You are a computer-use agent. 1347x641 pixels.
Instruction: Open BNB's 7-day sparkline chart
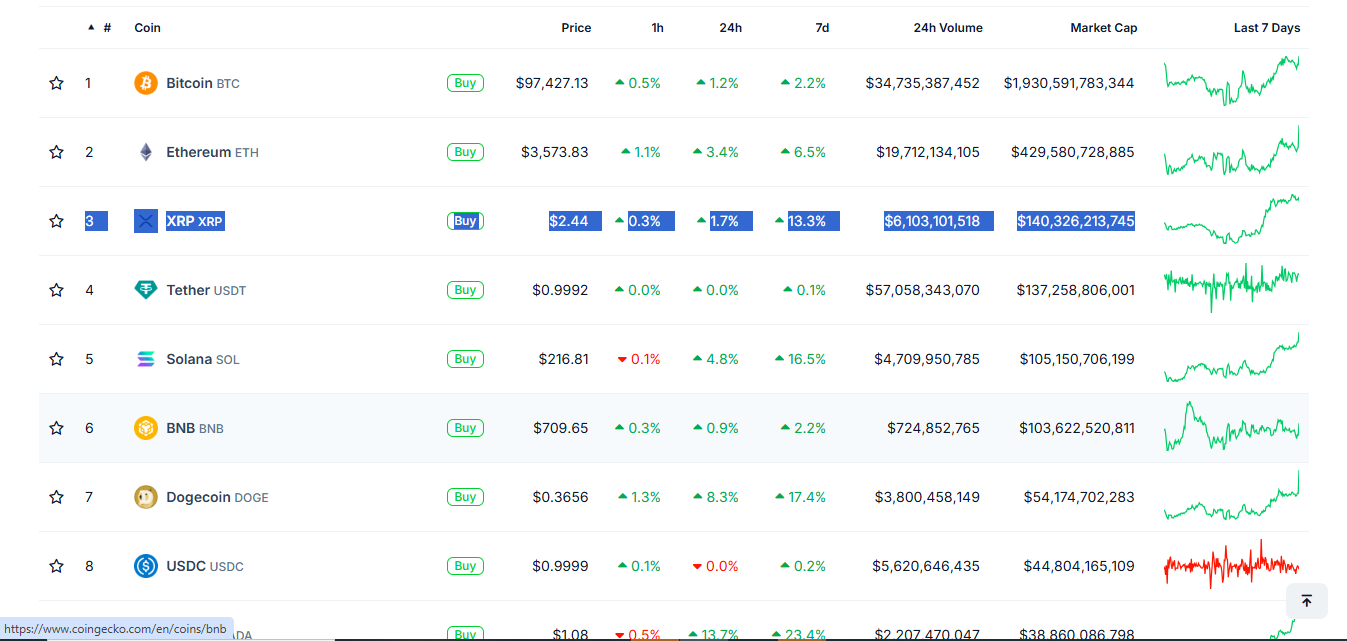coord(1232,427)
